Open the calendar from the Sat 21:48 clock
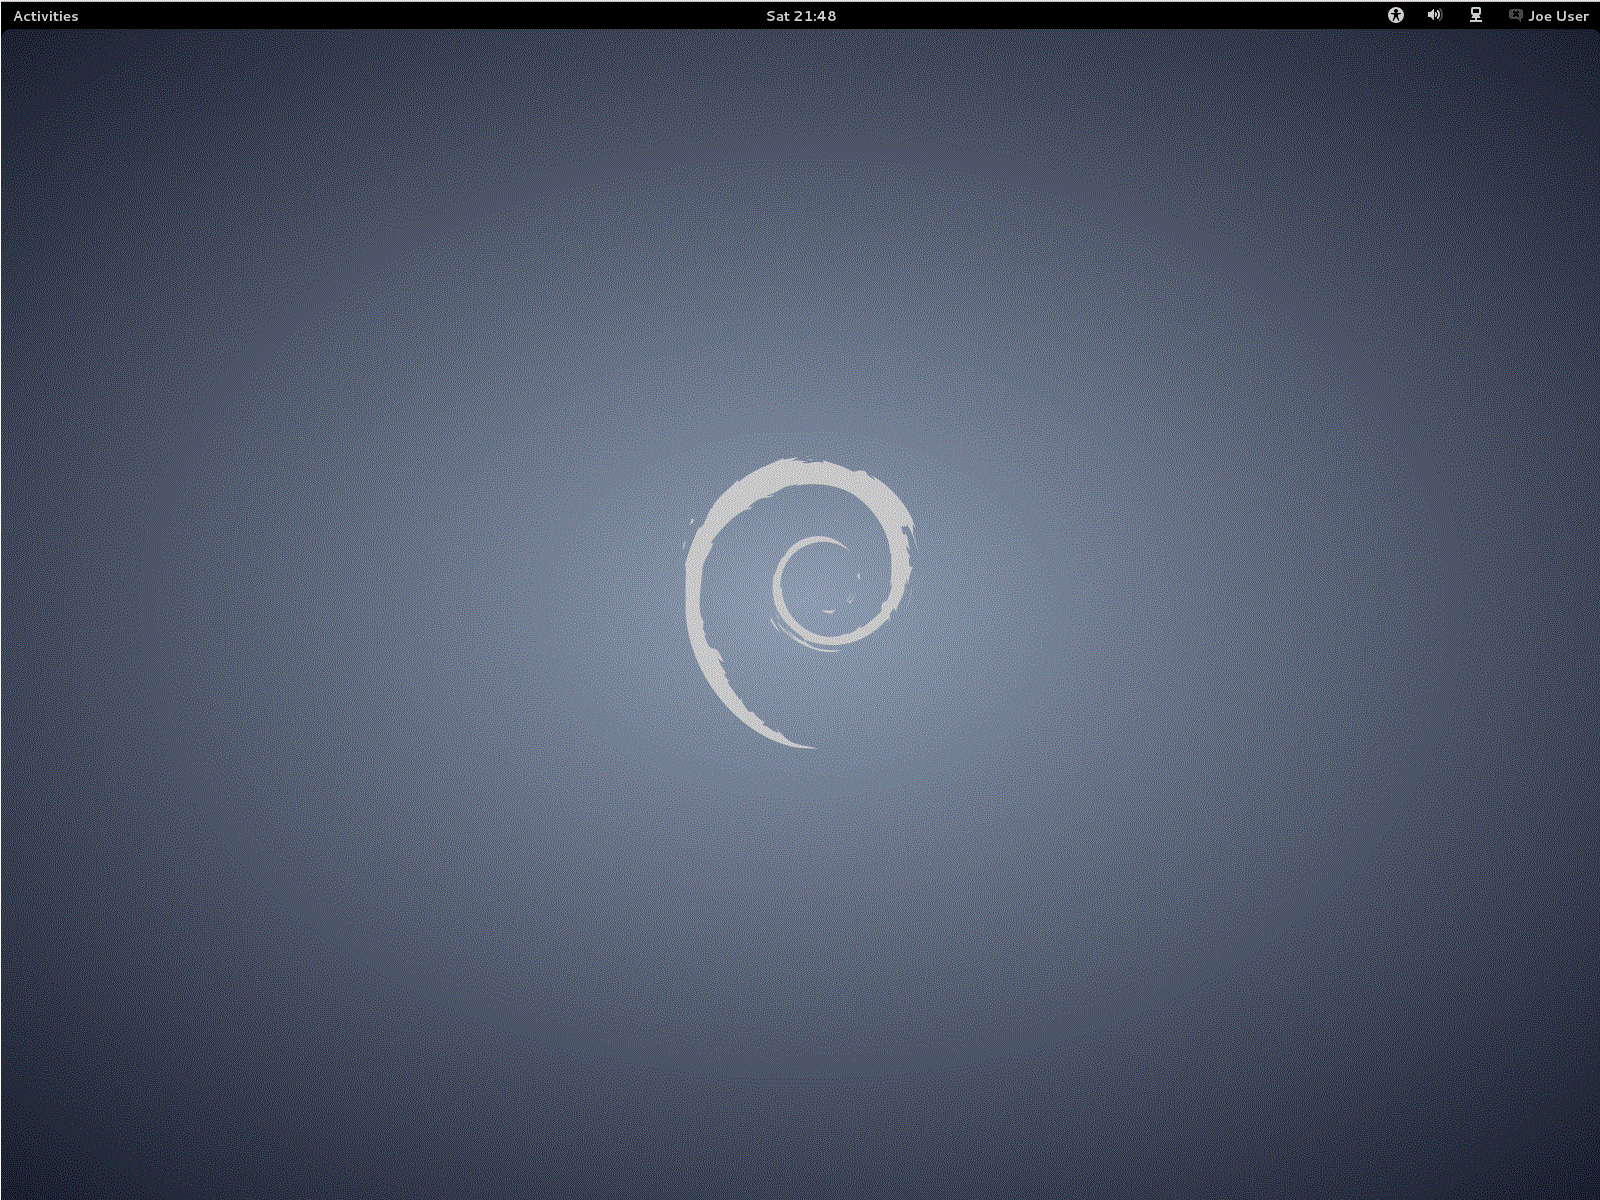Screen dimensions: 1600x1200 (x=800, y=16)
